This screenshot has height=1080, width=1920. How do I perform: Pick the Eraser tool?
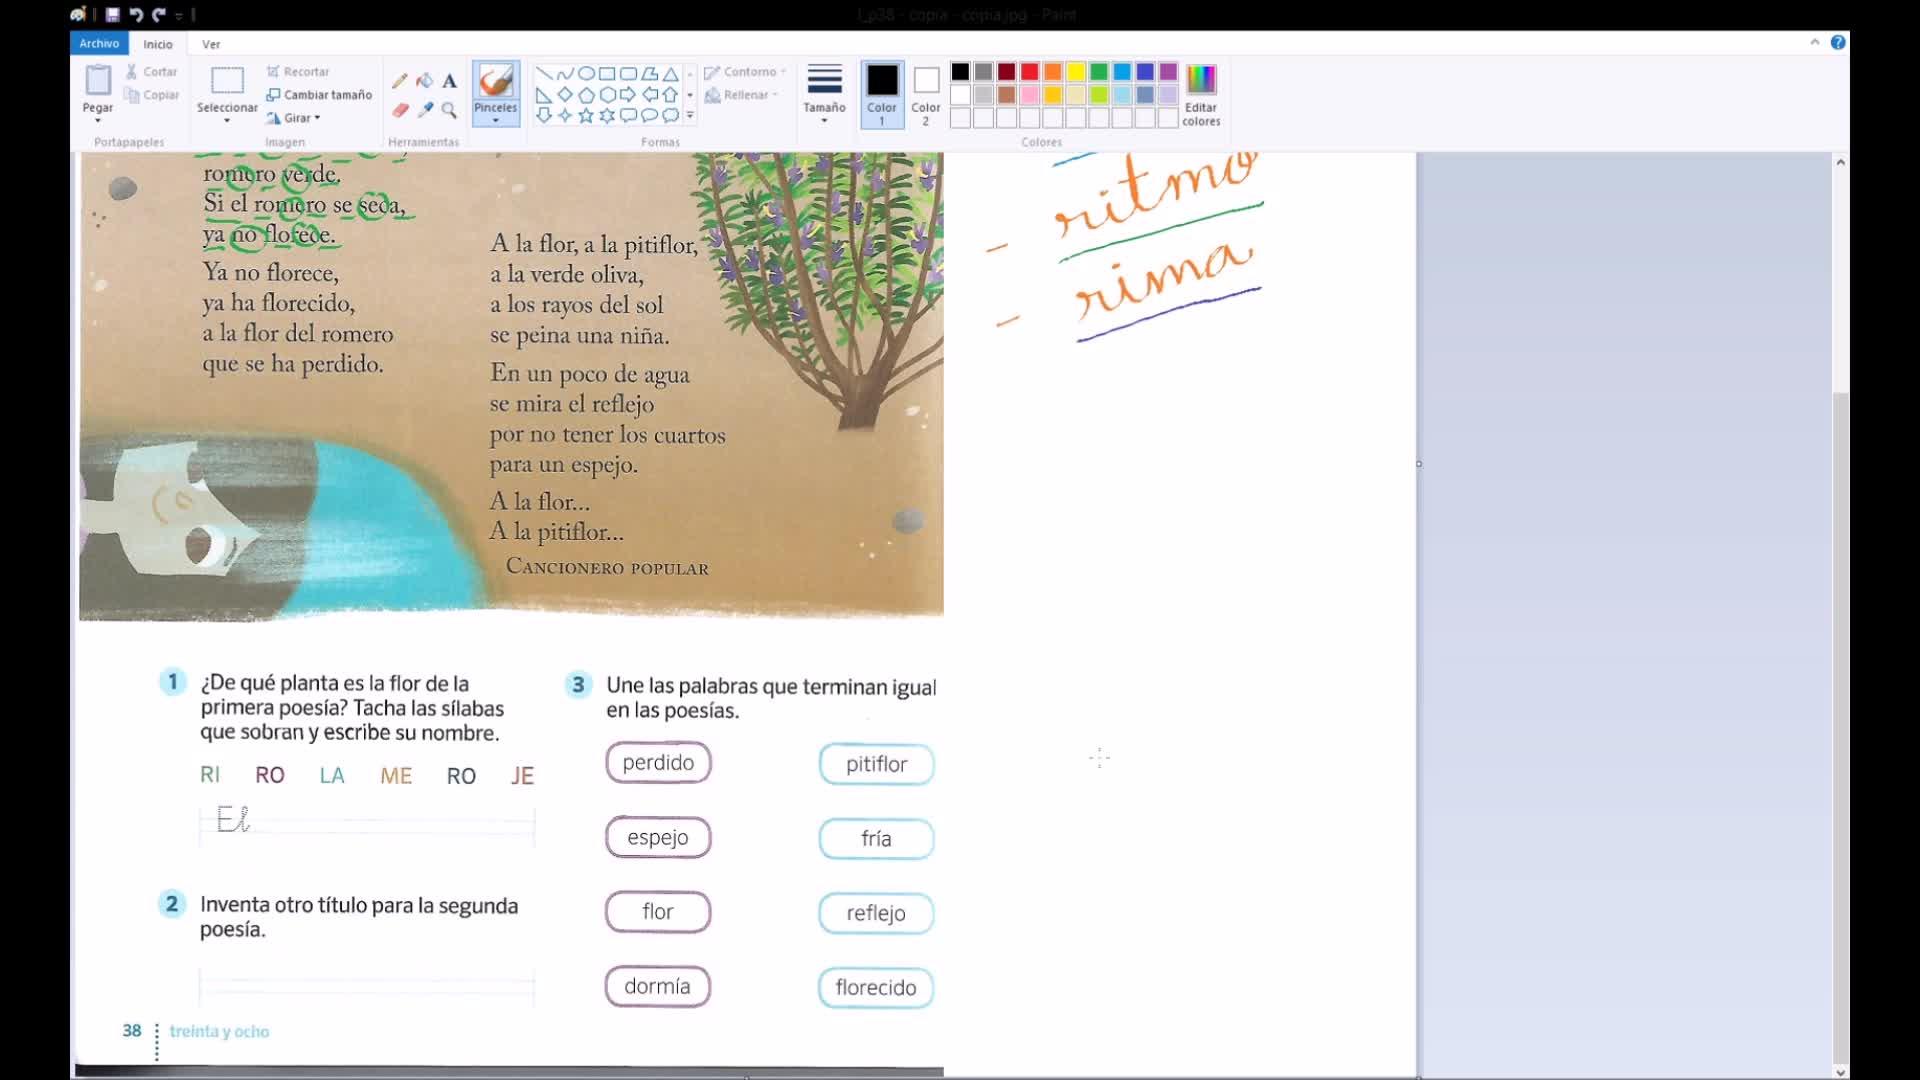coord(400,110)
